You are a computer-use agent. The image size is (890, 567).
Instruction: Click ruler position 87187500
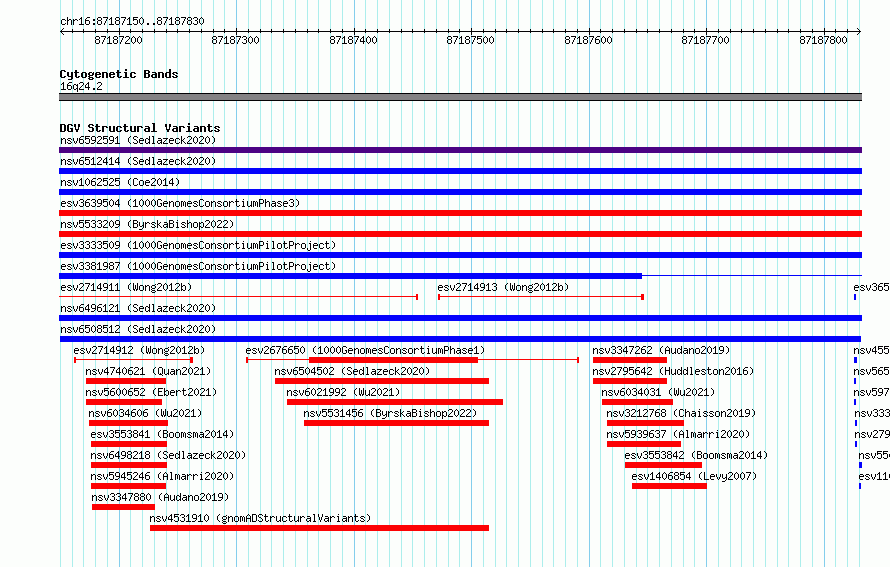pos(470,40)
